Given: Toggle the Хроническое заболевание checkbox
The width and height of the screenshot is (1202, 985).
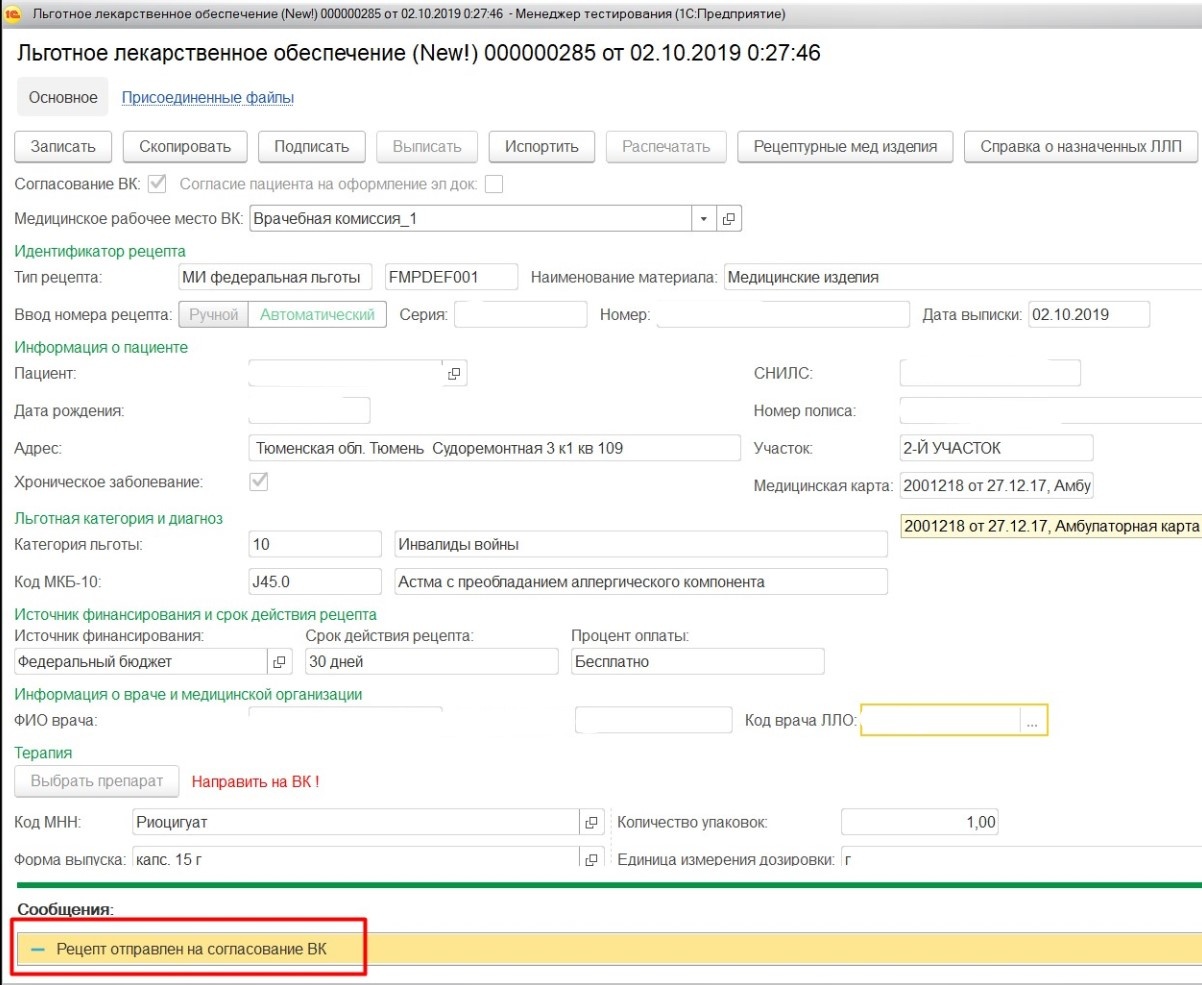Looking at the screenshot, I should coord(258,481).
